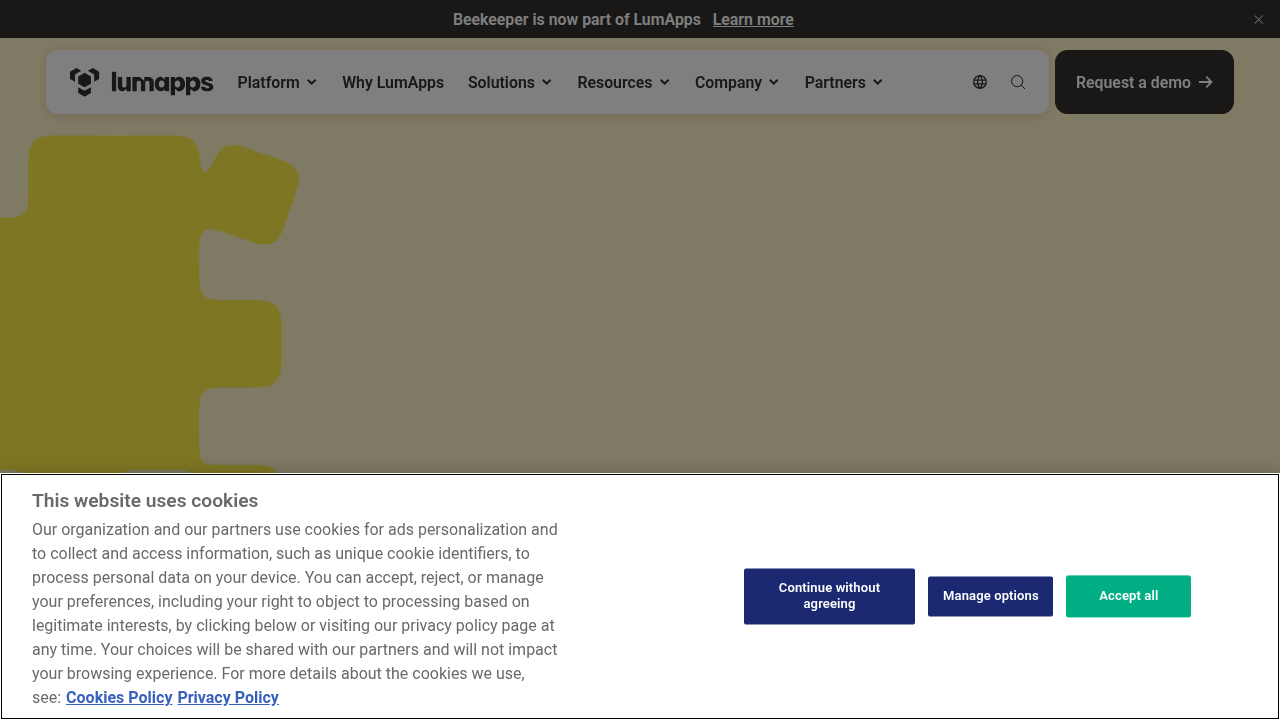Open site search magnifier icon
The image size is (1280, 720).
tap(1018, 82)
